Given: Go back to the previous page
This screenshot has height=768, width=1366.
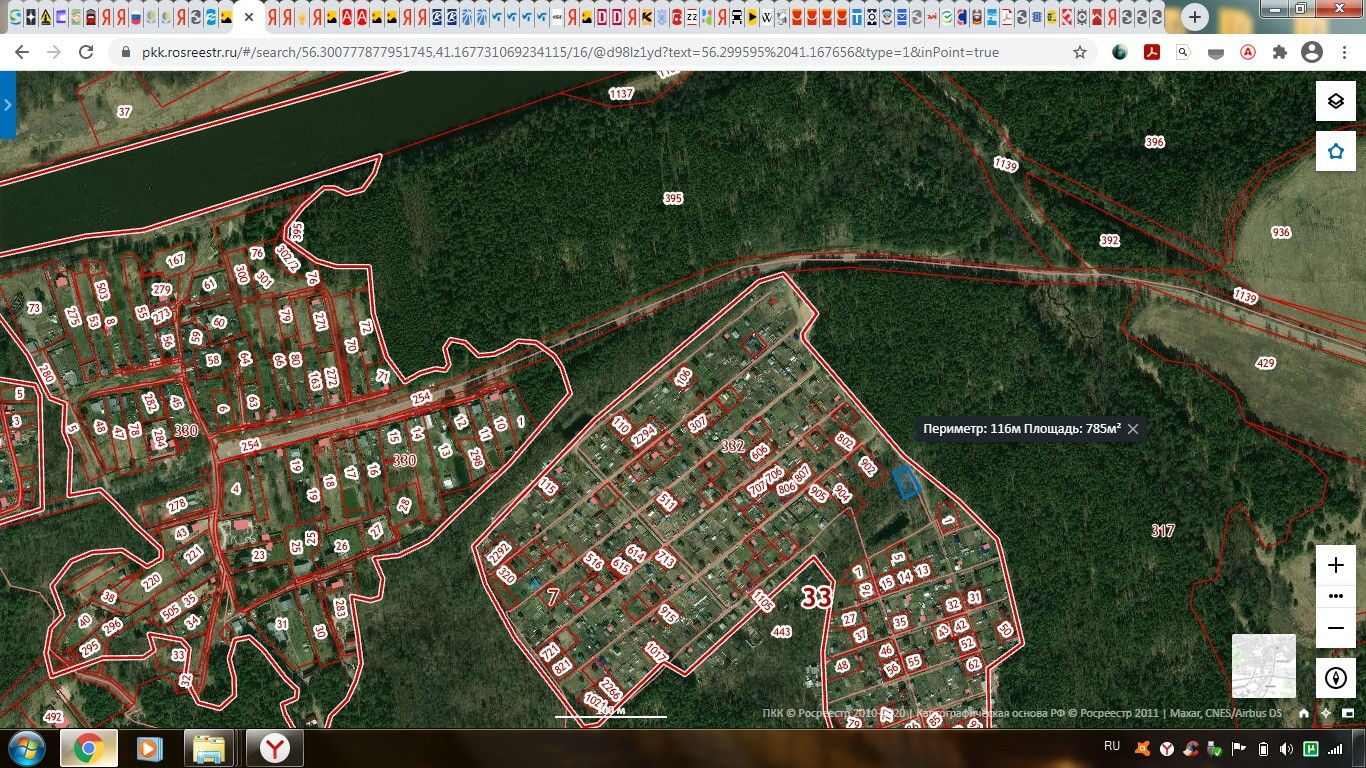Looking at the screenshot, I should 22,52.
